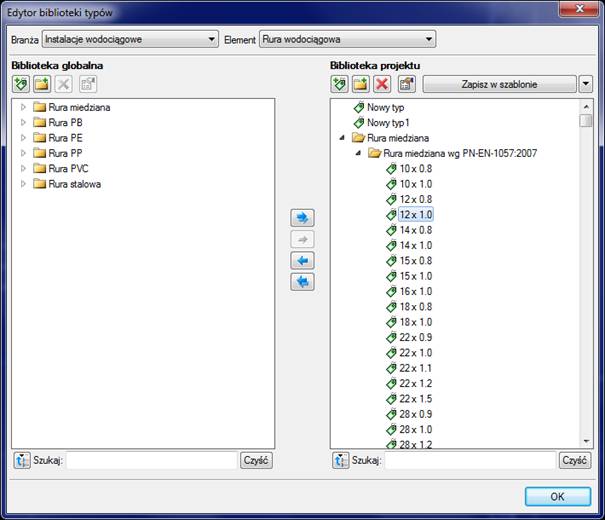Select 22 x 0.9 type
Image resolution: width=605 pixels, height=520 pixels.
point(416,338)
